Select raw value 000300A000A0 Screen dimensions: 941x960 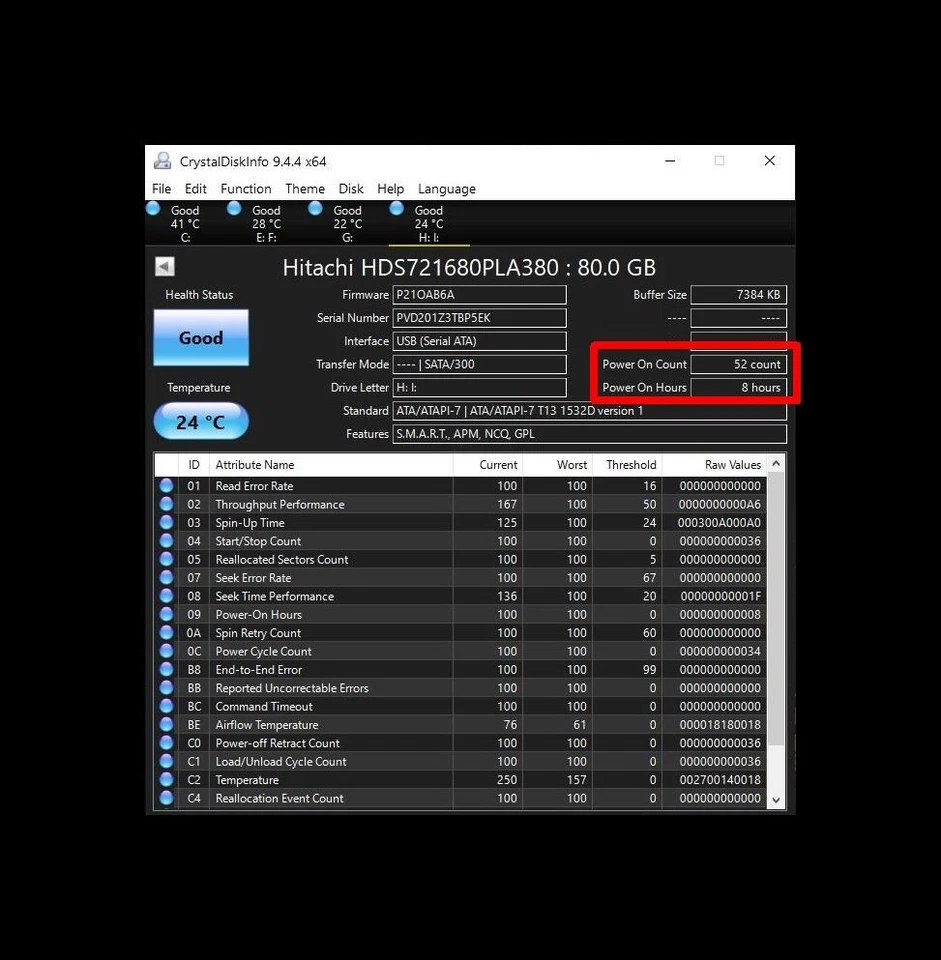[719, 523]
